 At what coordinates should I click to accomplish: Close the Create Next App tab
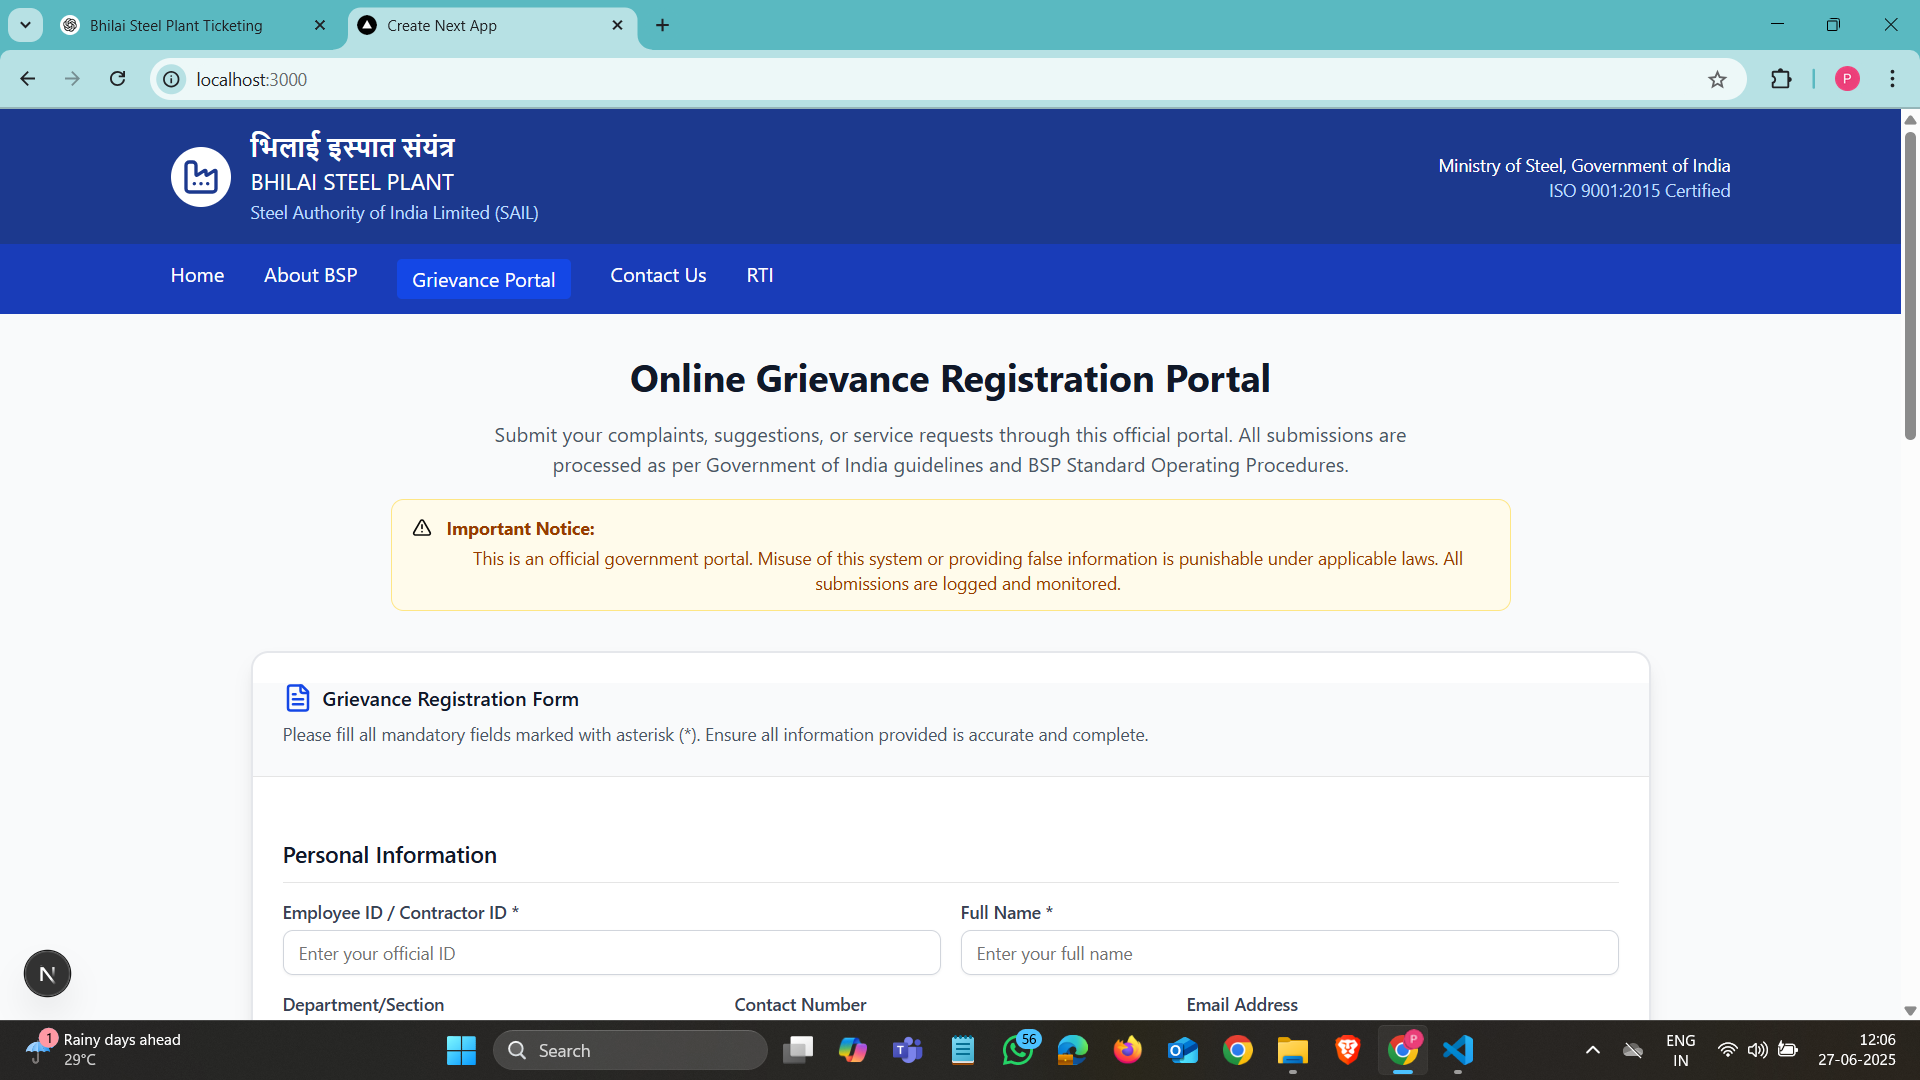click(617, 25)
